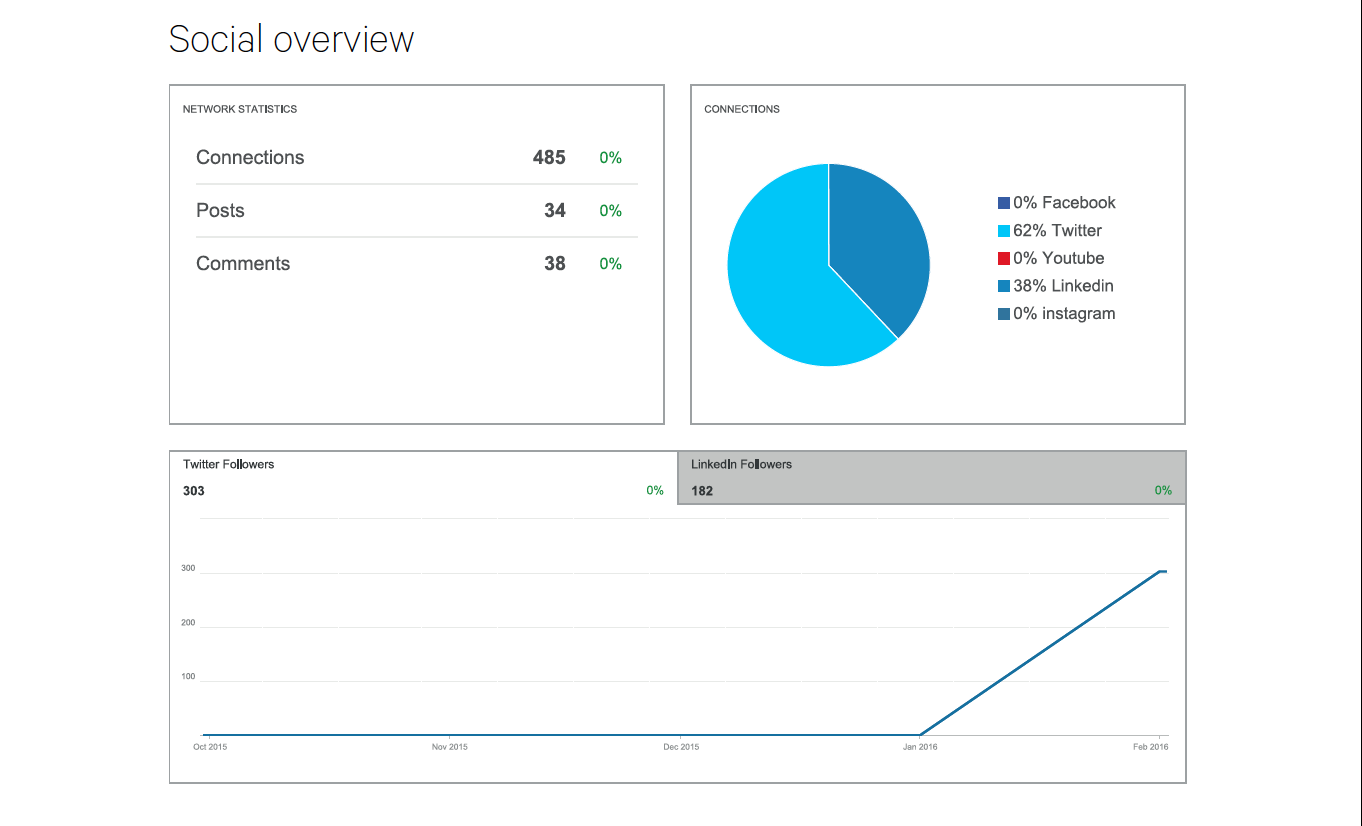The image size is (1362, 826).
Task: Click the '0% instagram' legend label
Action: [1064, 314]
